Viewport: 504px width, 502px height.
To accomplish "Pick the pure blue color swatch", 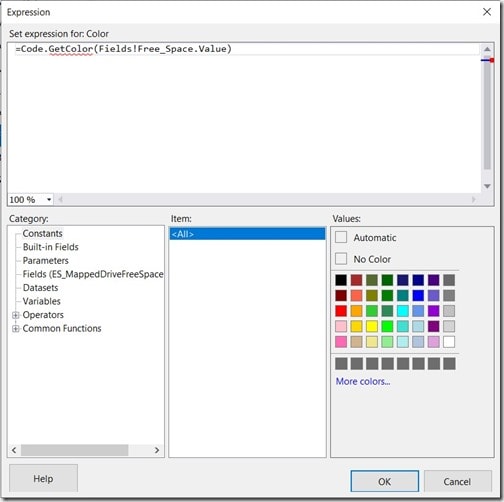I will [418, 295].
